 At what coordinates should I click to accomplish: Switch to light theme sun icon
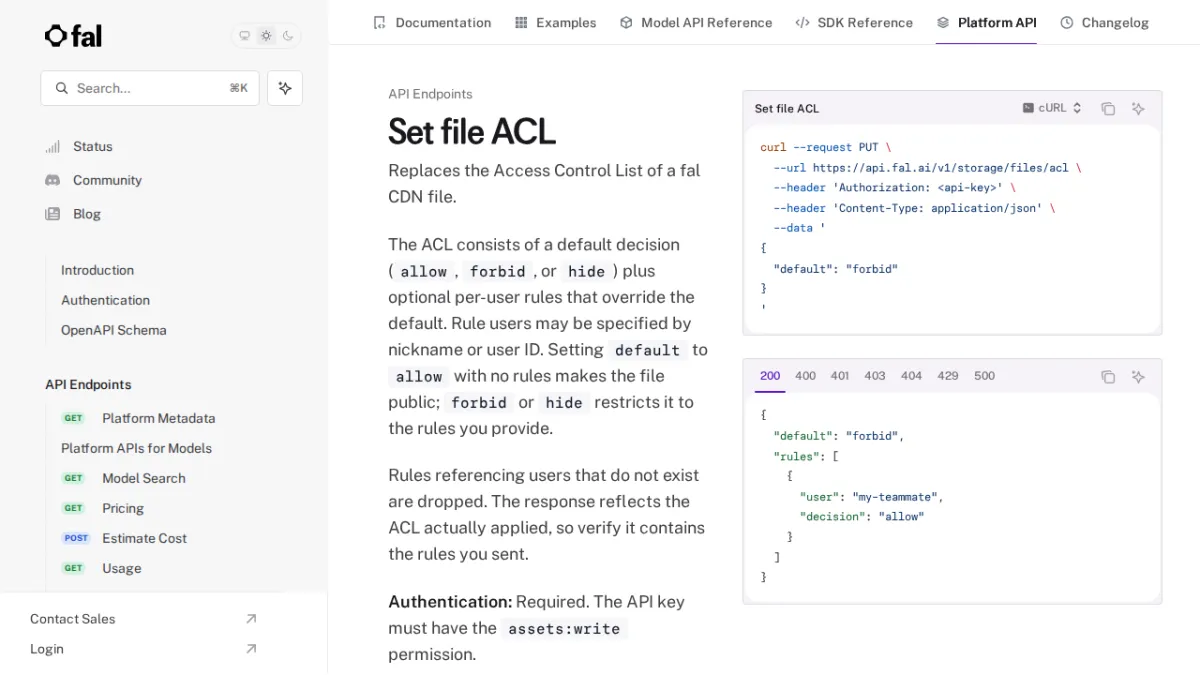[x=266, y=36]
